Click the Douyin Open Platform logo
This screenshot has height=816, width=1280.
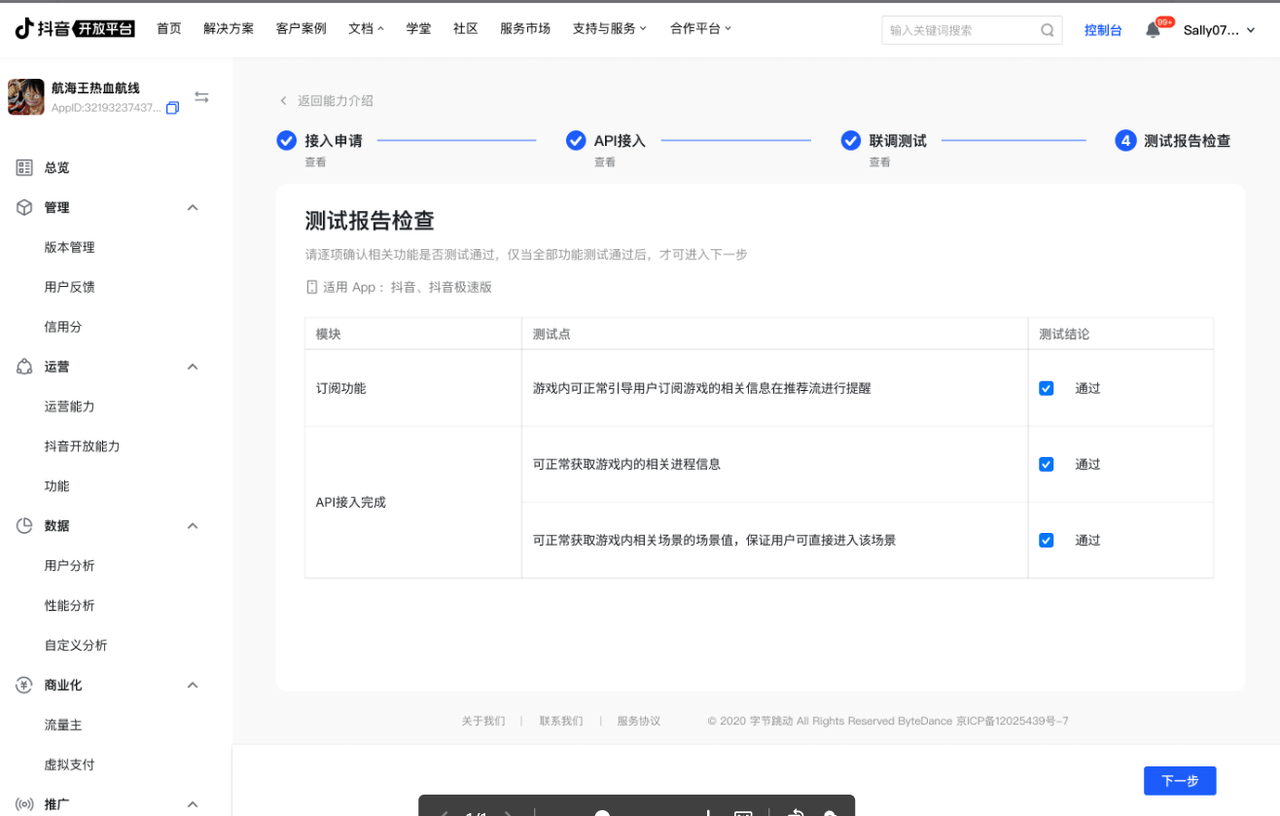[x=75, y=28]
